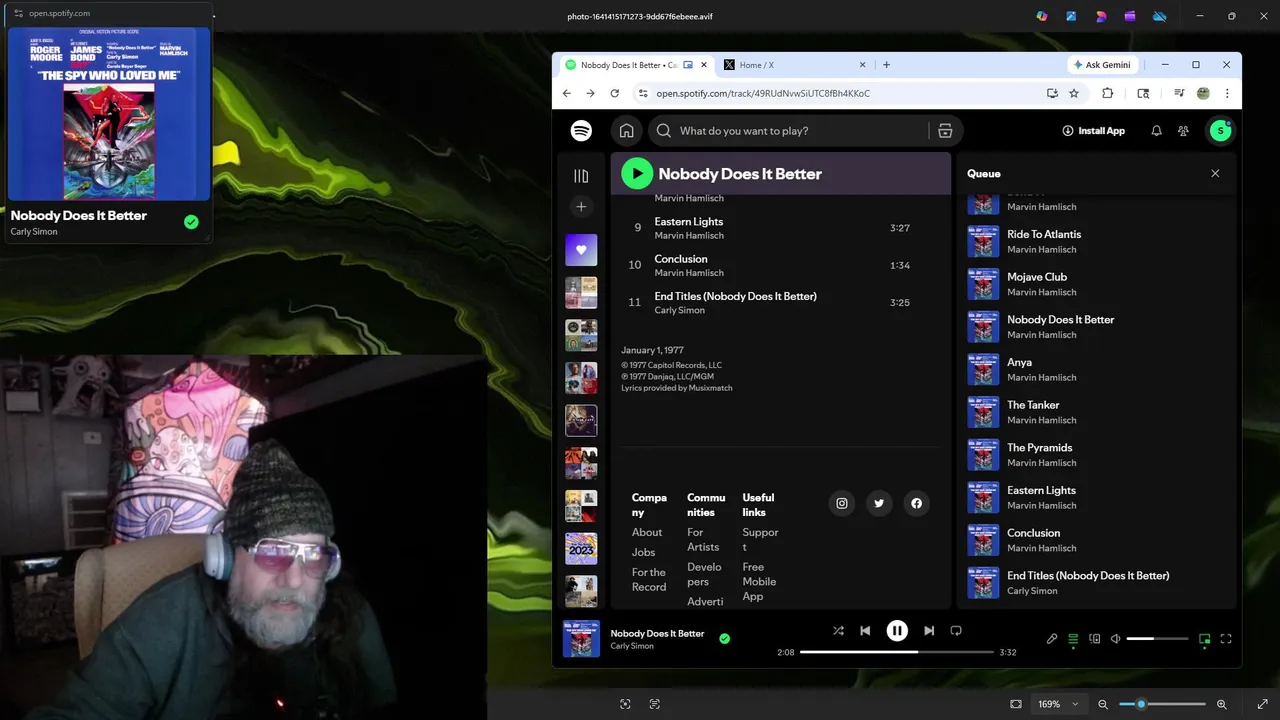
Task: Click the Install App button
Action: tap(1093, 131)
